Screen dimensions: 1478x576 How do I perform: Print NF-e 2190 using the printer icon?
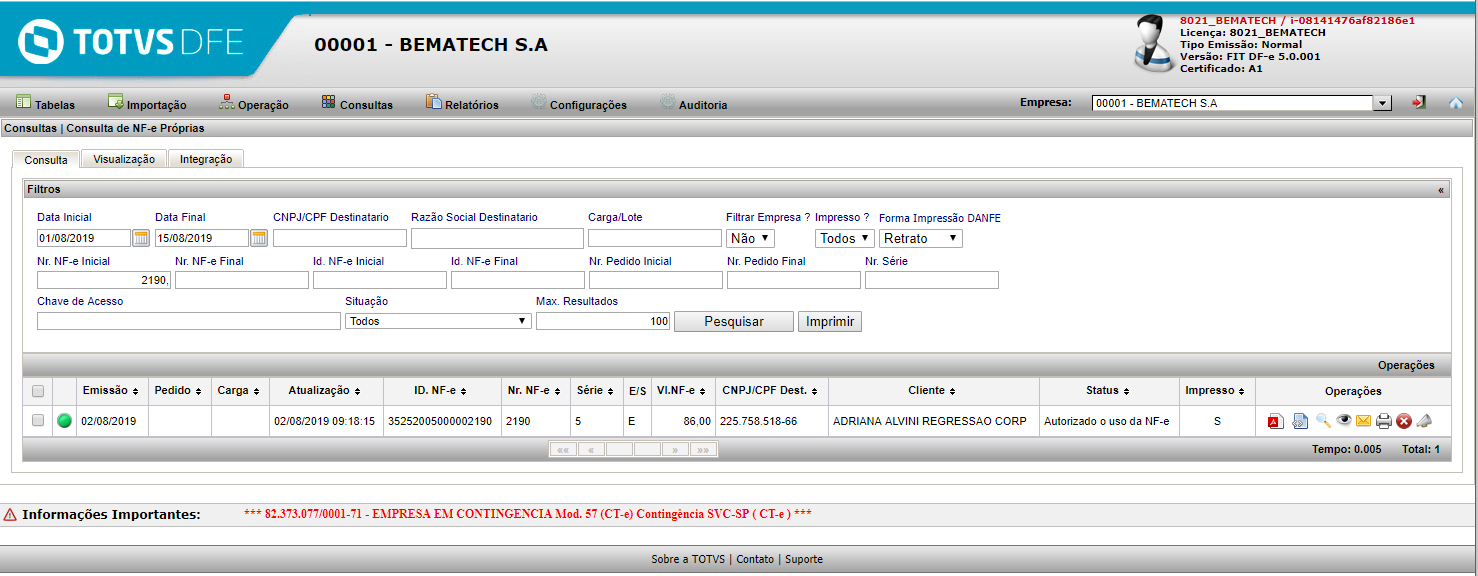click(x=1384, y=422)
